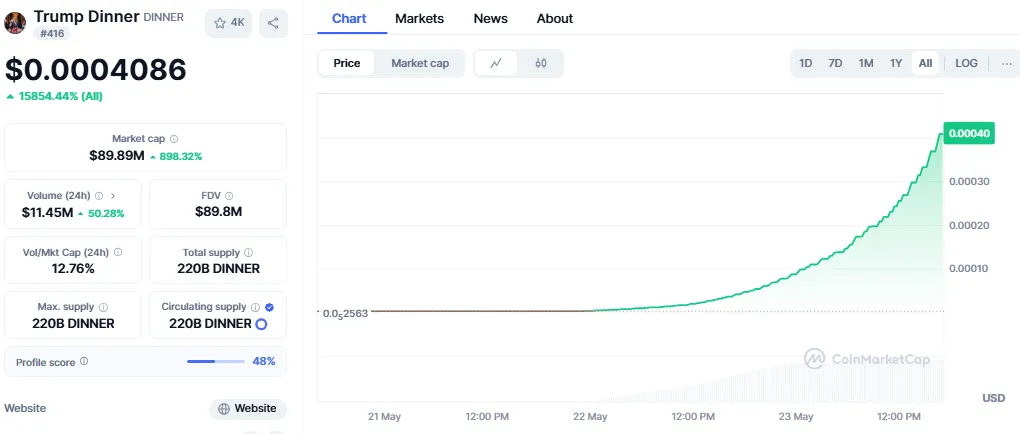
Task: Switch to line chart view icon
Action: [496, 64]
